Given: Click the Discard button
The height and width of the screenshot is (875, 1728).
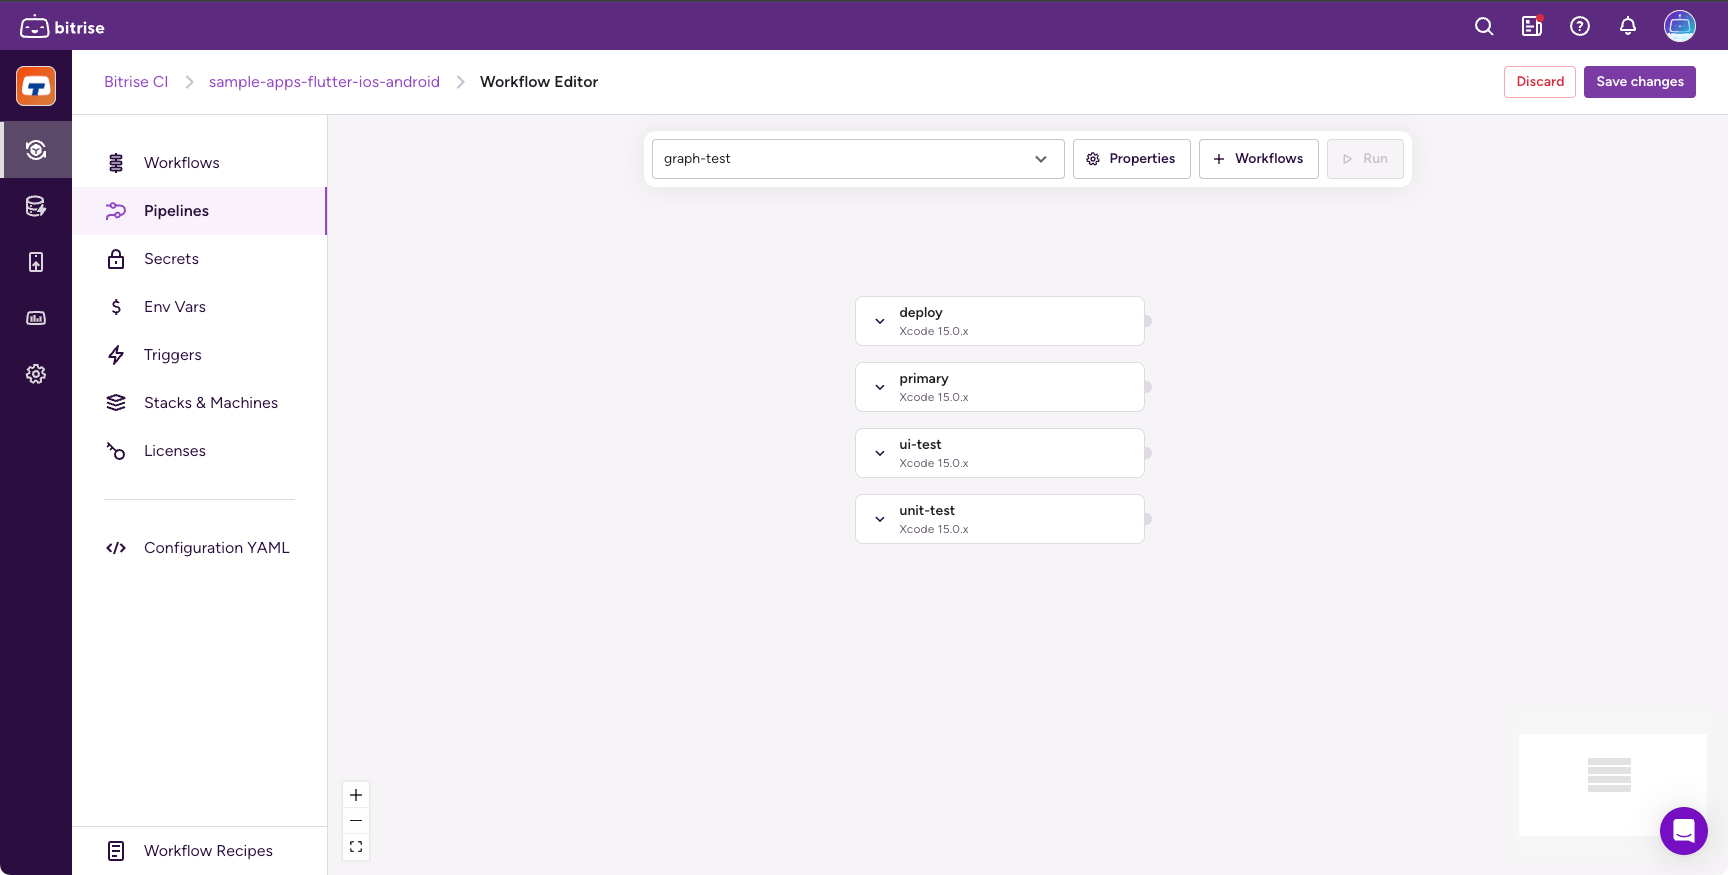Looking at the screenshot, I should pyautogui.click(x=1539, y=82).
